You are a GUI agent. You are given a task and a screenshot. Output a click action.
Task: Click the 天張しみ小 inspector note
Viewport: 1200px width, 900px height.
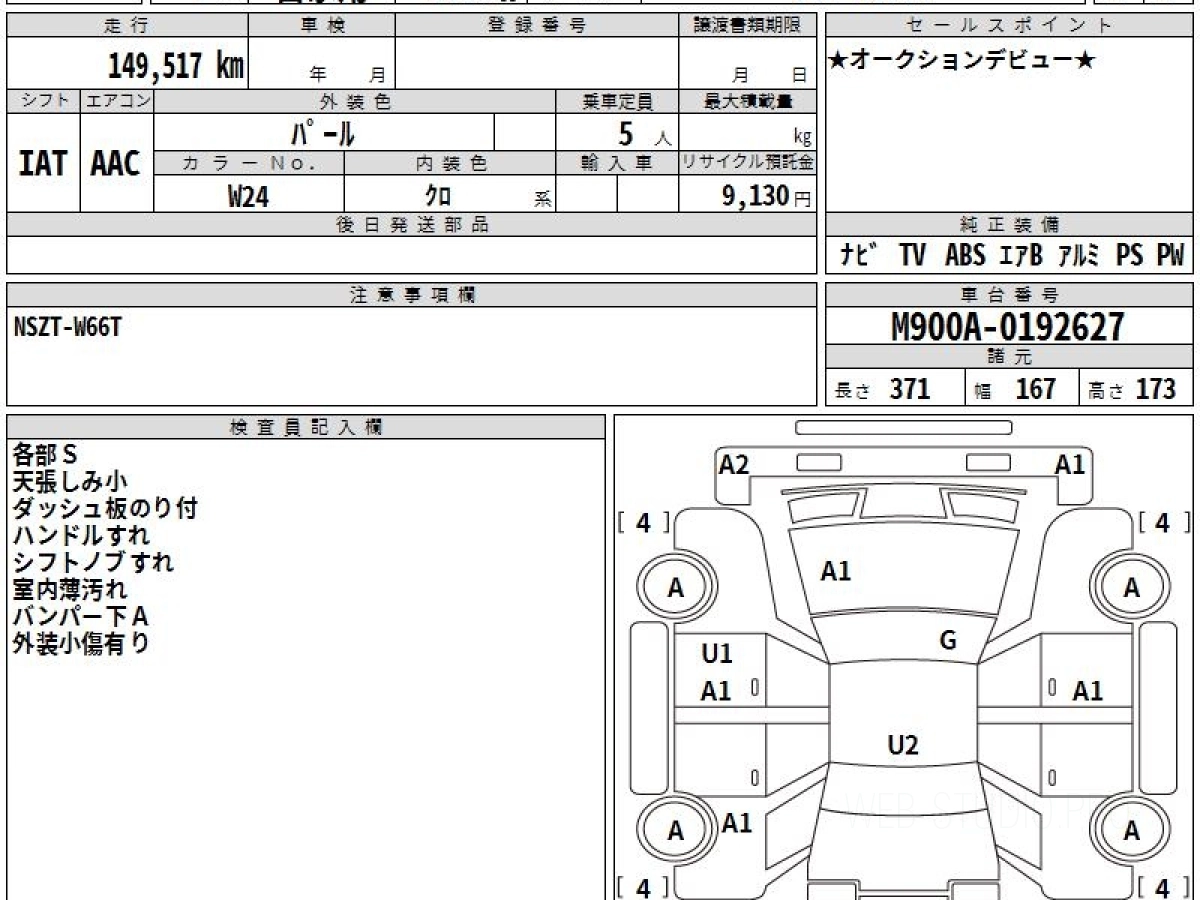coord(70,482)
